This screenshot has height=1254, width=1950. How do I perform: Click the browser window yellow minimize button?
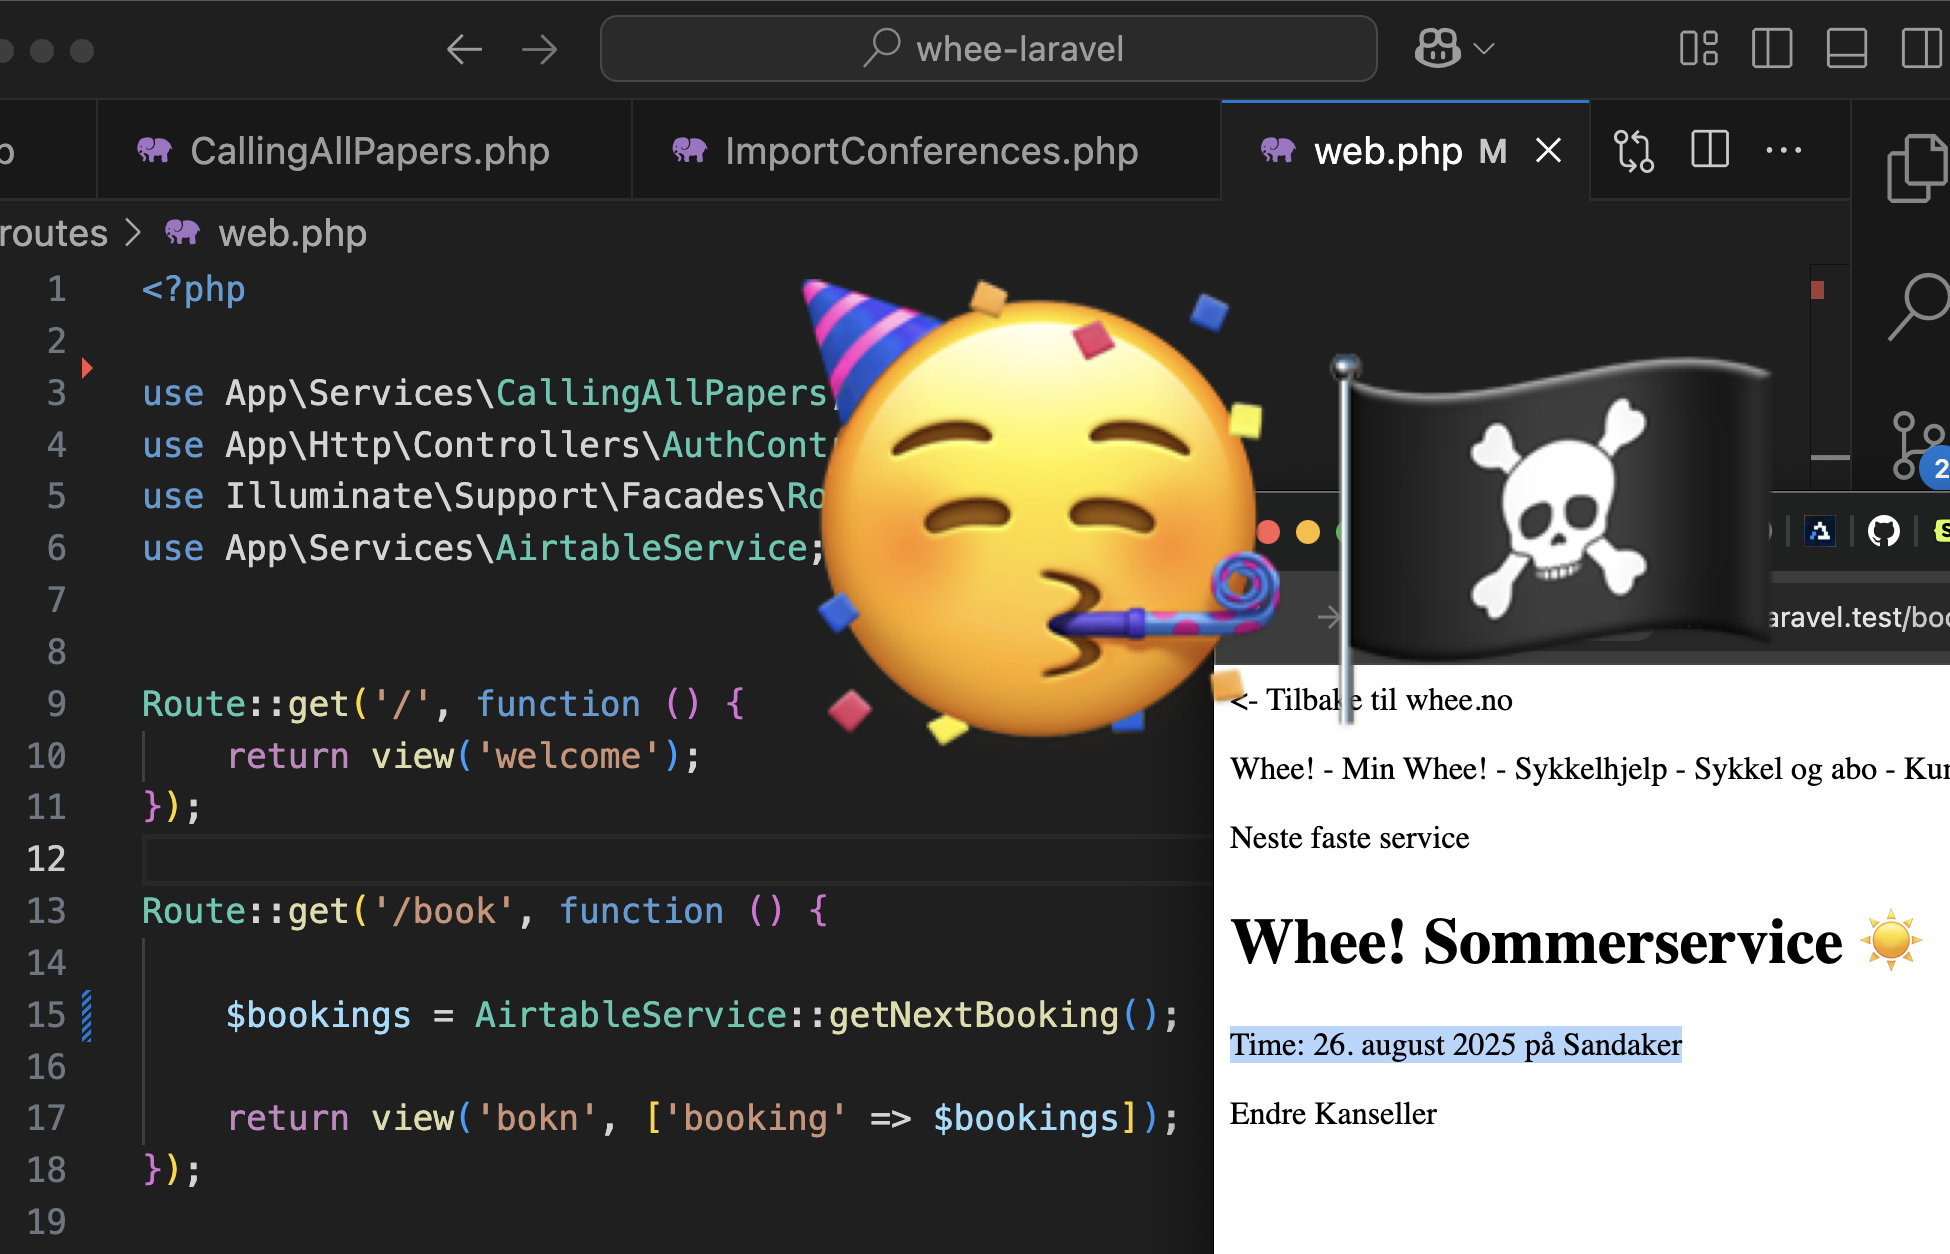point(1307,532)
